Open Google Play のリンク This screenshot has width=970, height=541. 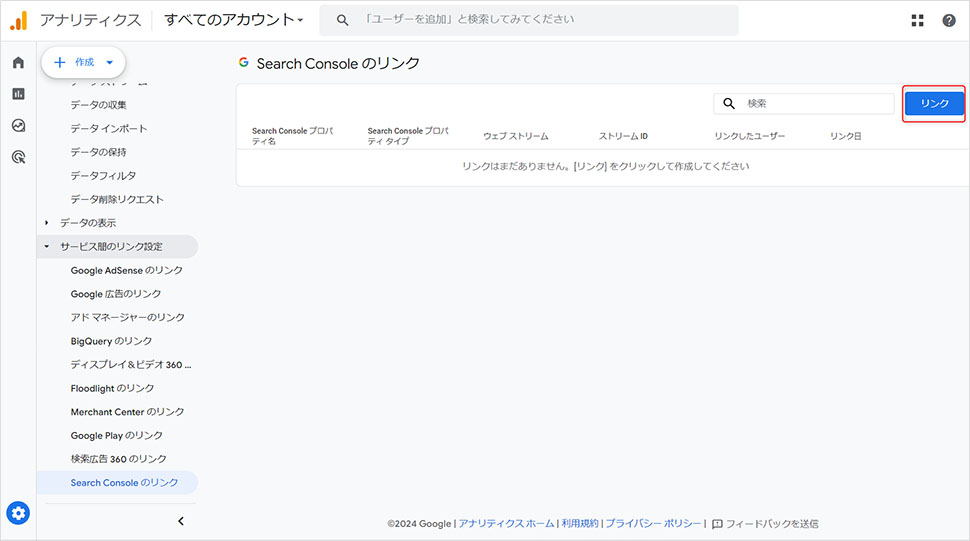click(x=116, y=435)
